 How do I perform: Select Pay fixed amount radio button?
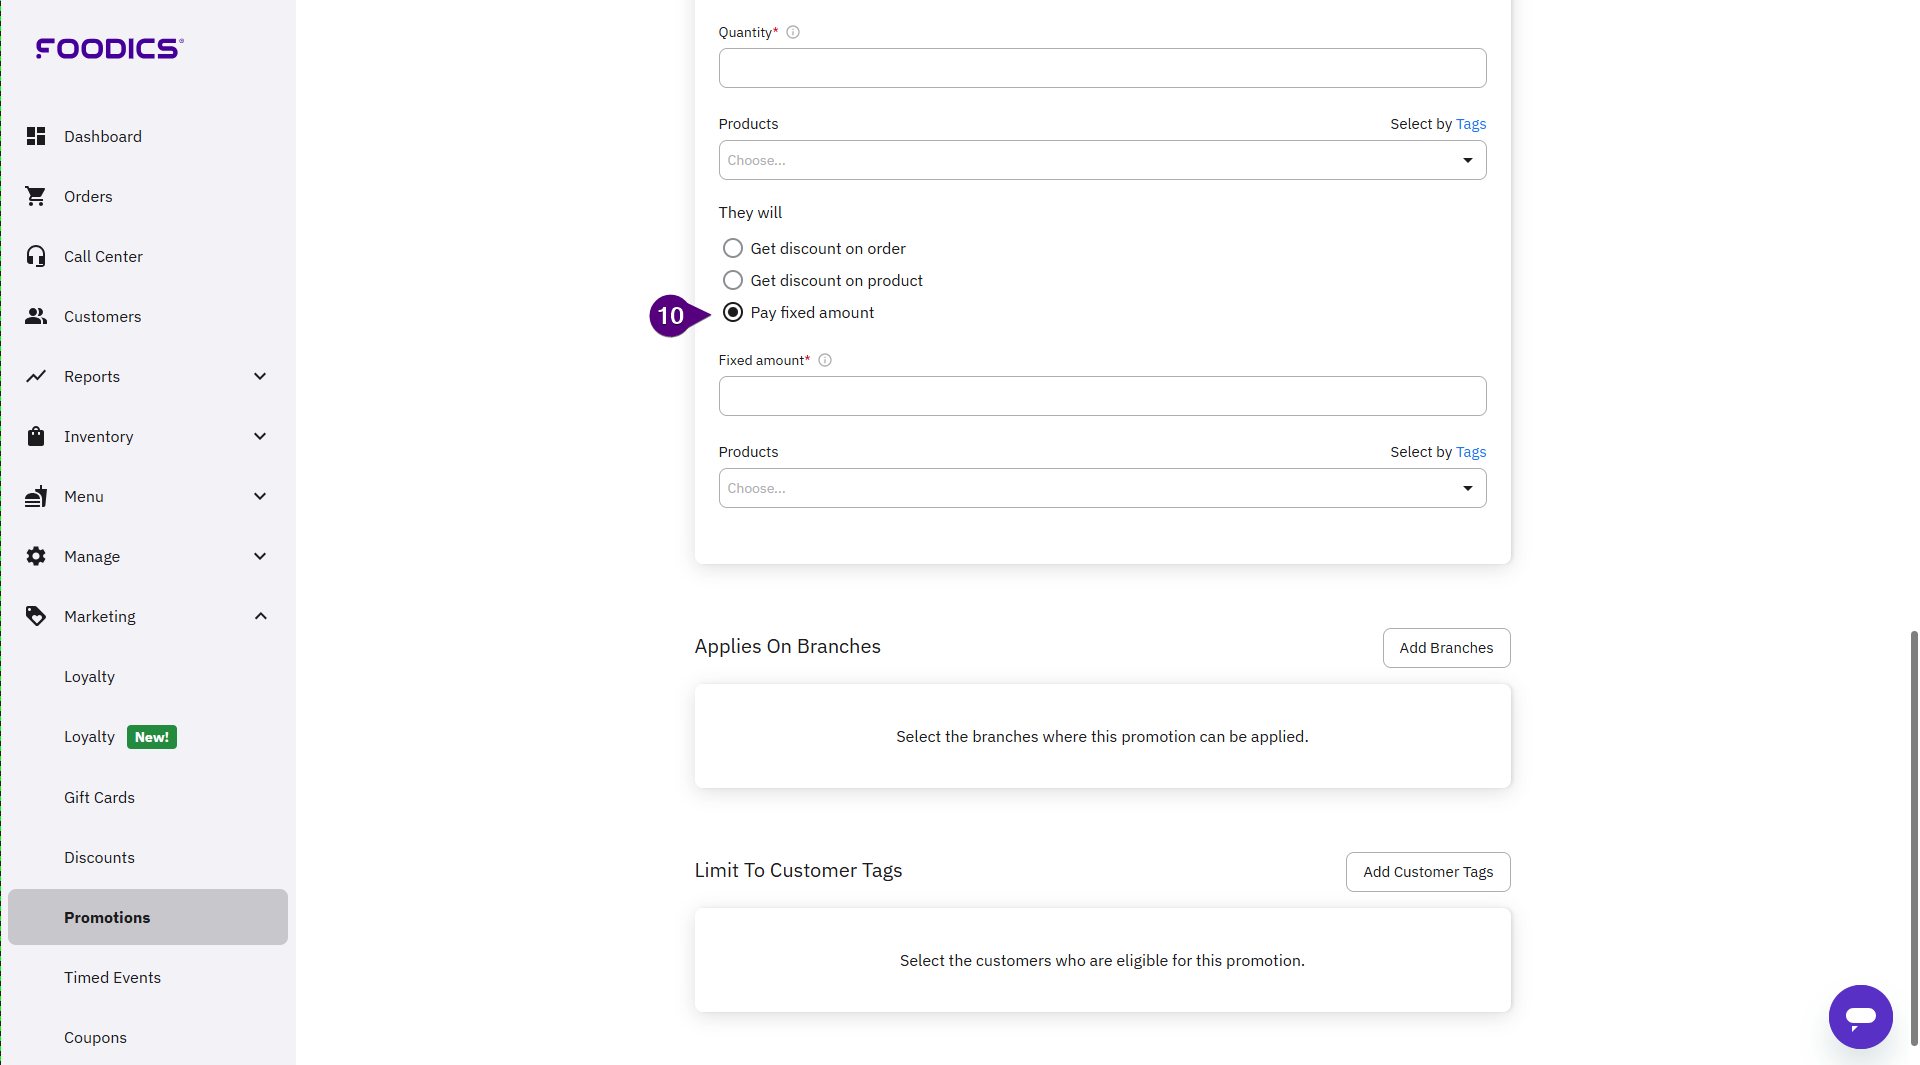coord(733,312)
